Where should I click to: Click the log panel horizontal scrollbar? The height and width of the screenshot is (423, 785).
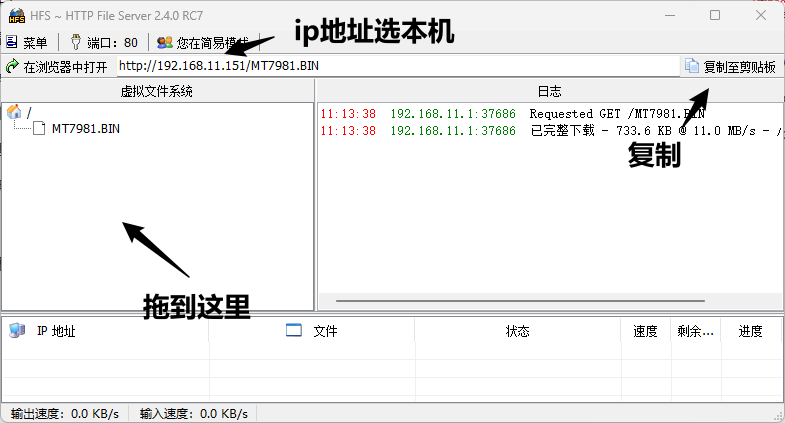pyautogui.click(x=520, y=299)
